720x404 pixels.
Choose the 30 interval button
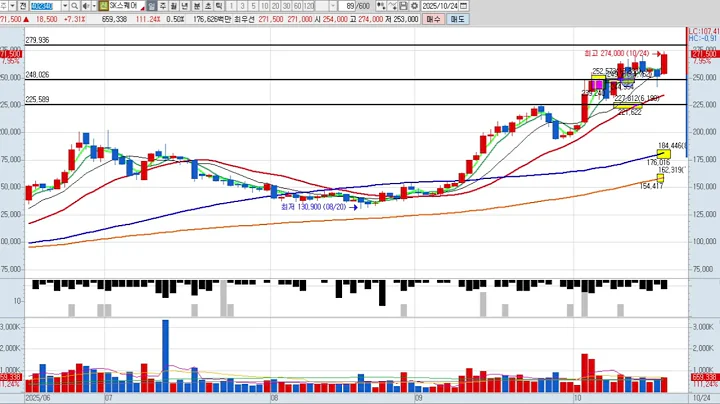pyautogui.click(x=287, y=6)
